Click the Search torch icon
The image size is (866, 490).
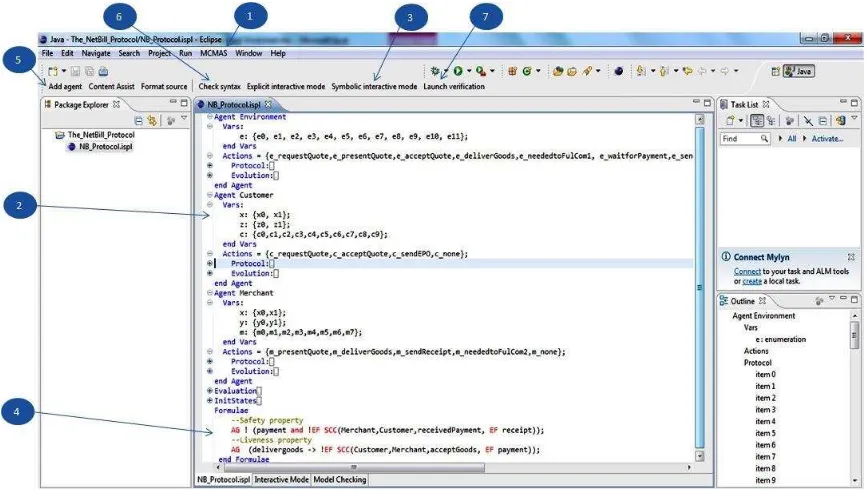tap(587, 71)
